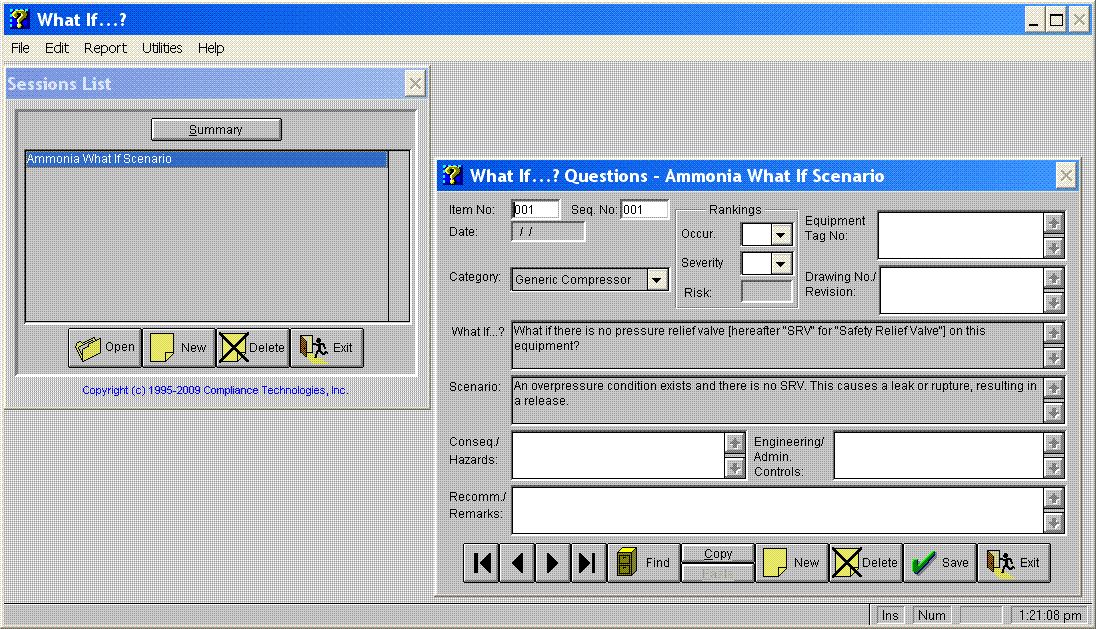Click the Engineering/Admin. Controls text area
This screenshot has height=629, width=1096.
click(939, 455)
